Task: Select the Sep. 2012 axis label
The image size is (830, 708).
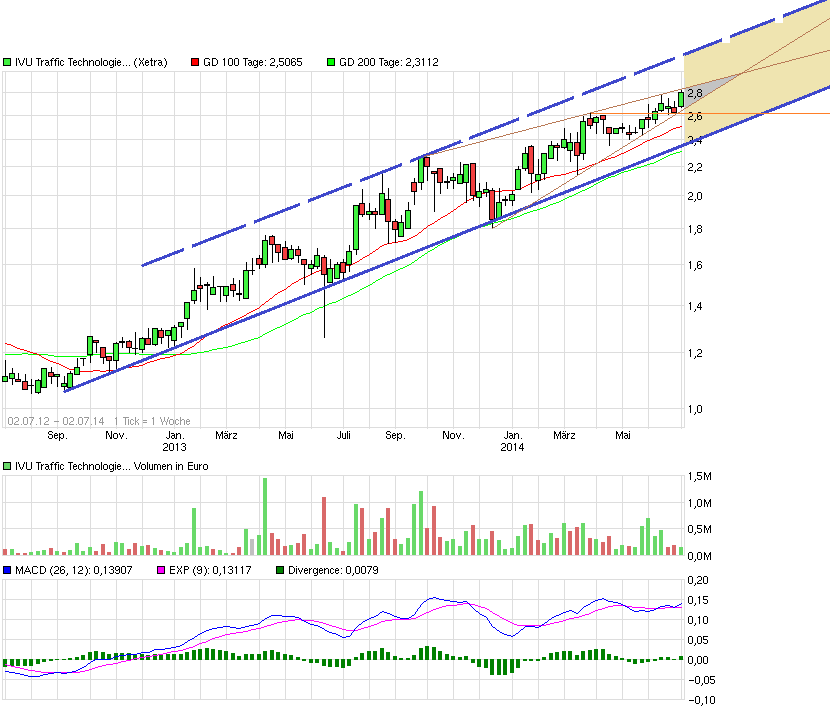Action: [57, 436]
